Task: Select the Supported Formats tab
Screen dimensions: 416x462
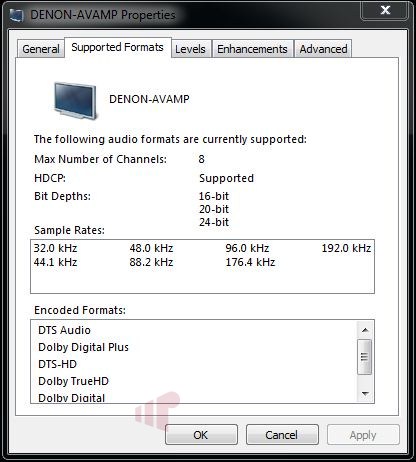Action: (117, 47)
